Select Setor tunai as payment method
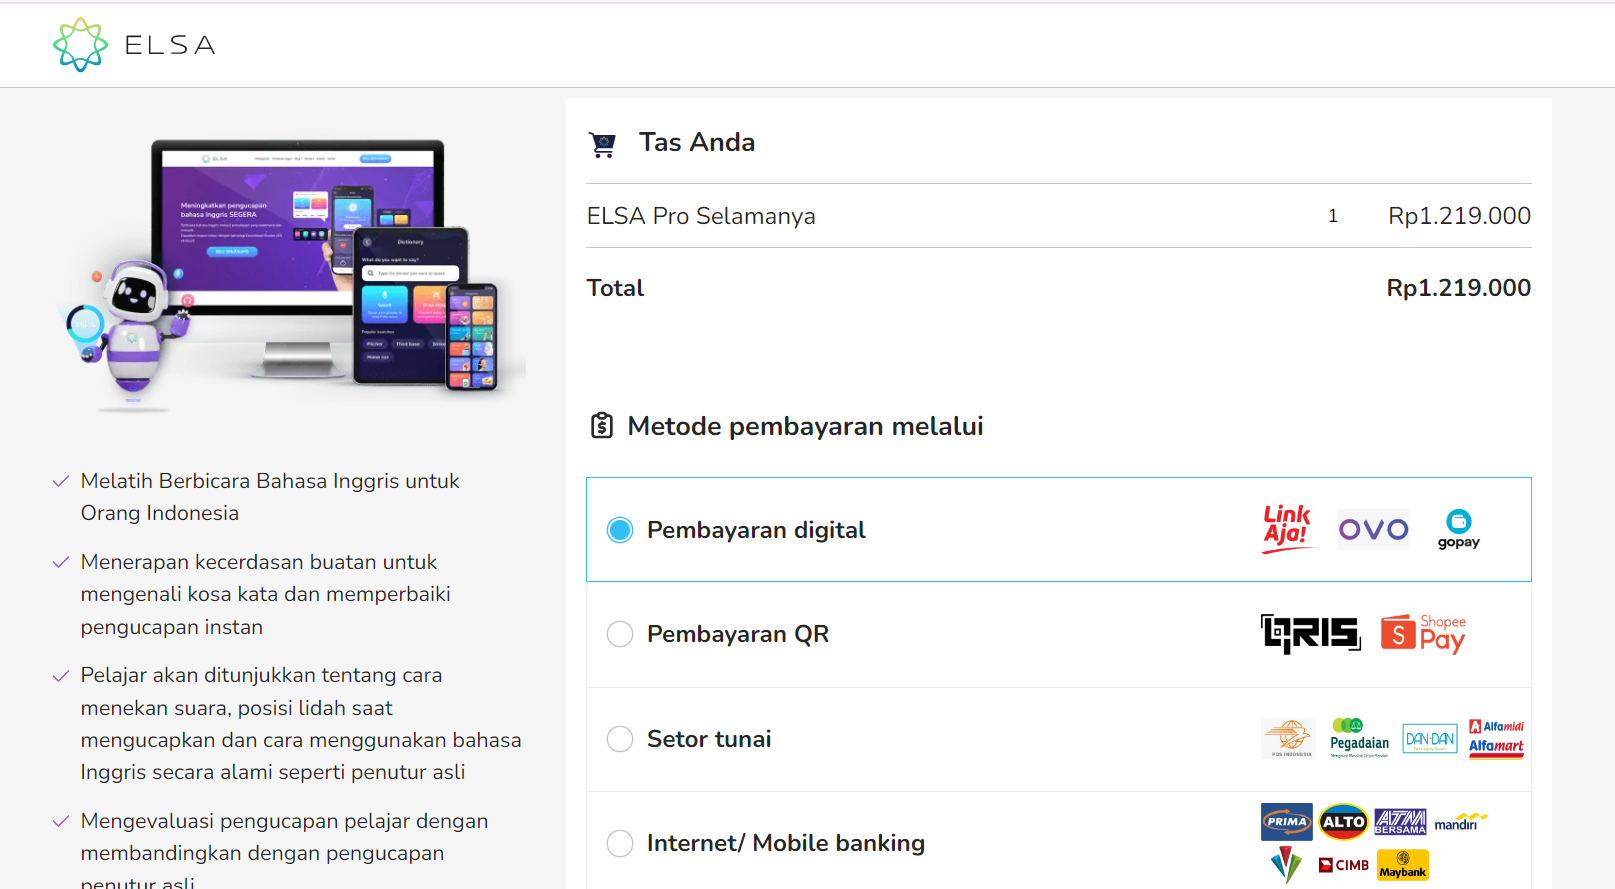Viewport: 1615px width, 889px height. pyautogui.click(x=620, y=739)
